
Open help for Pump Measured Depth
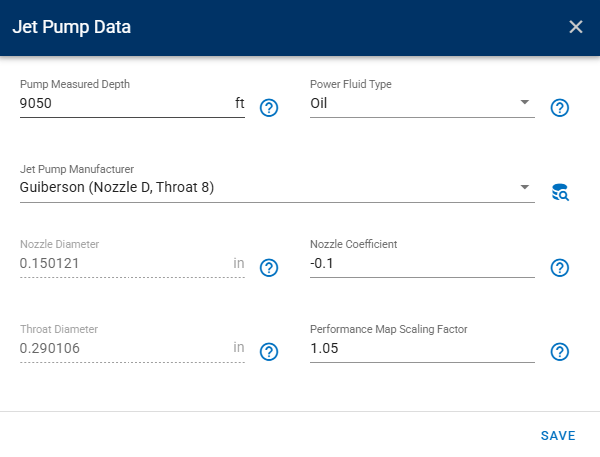[x=268, y=108]
